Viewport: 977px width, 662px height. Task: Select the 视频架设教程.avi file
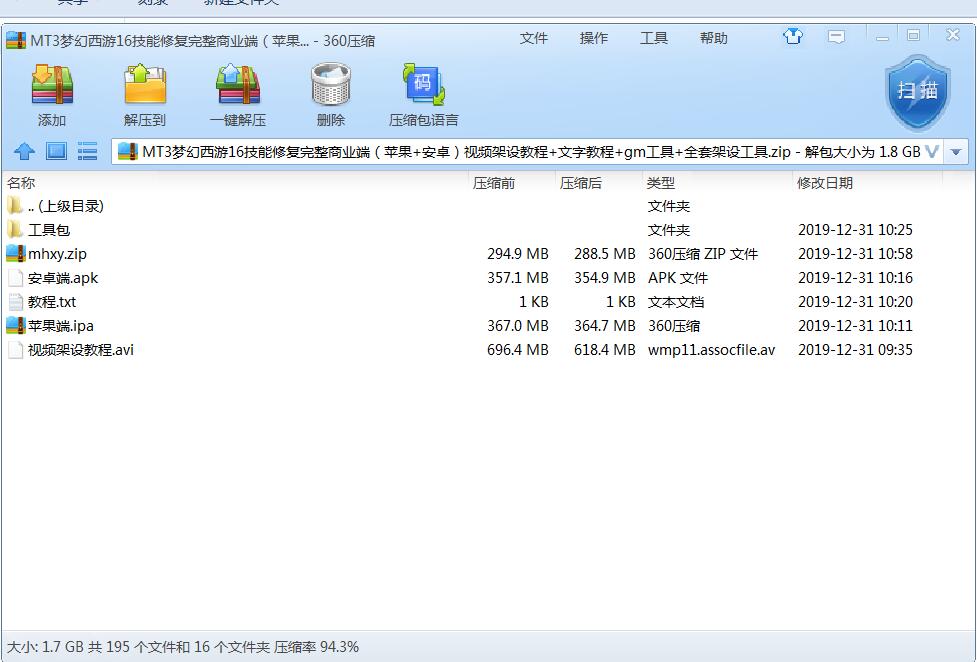coord(80,350)
